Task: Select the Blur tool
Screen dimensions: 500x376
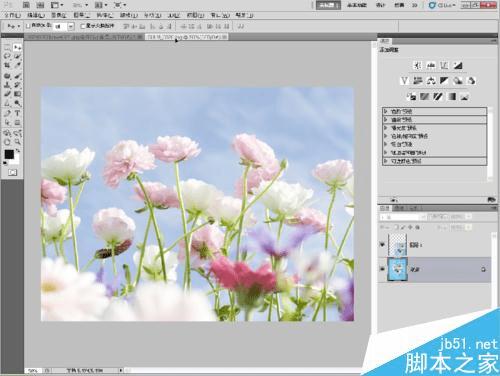Action: [7, 102]
